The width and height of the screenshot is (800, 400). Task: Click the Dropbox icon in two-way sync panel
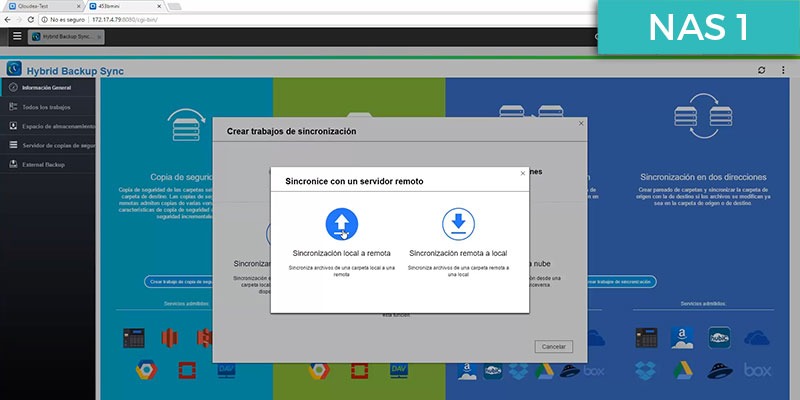click(646, 370)
